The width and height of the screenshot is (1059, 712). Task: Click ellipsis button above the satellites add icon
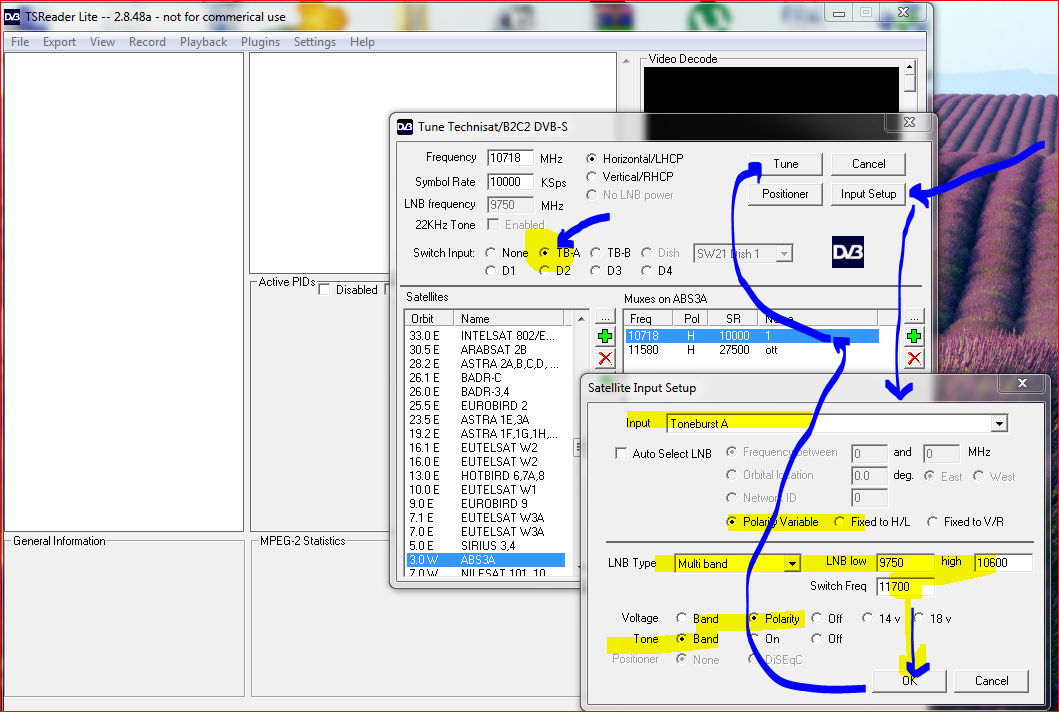605,317
